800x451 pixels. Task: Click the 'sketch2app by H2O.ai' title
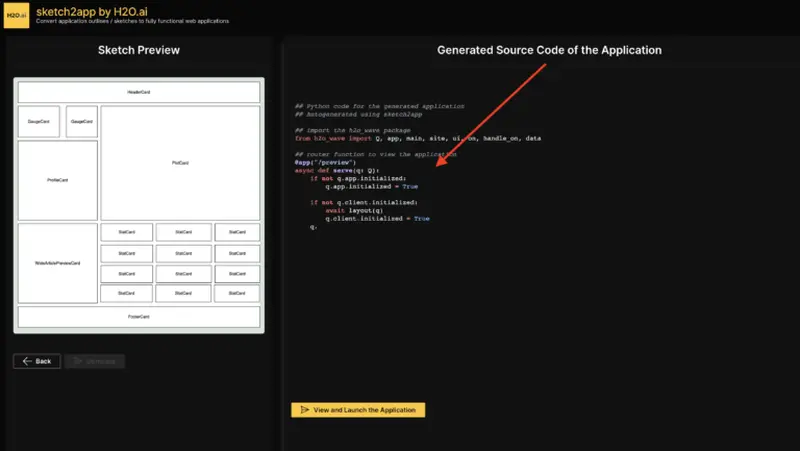92,11
